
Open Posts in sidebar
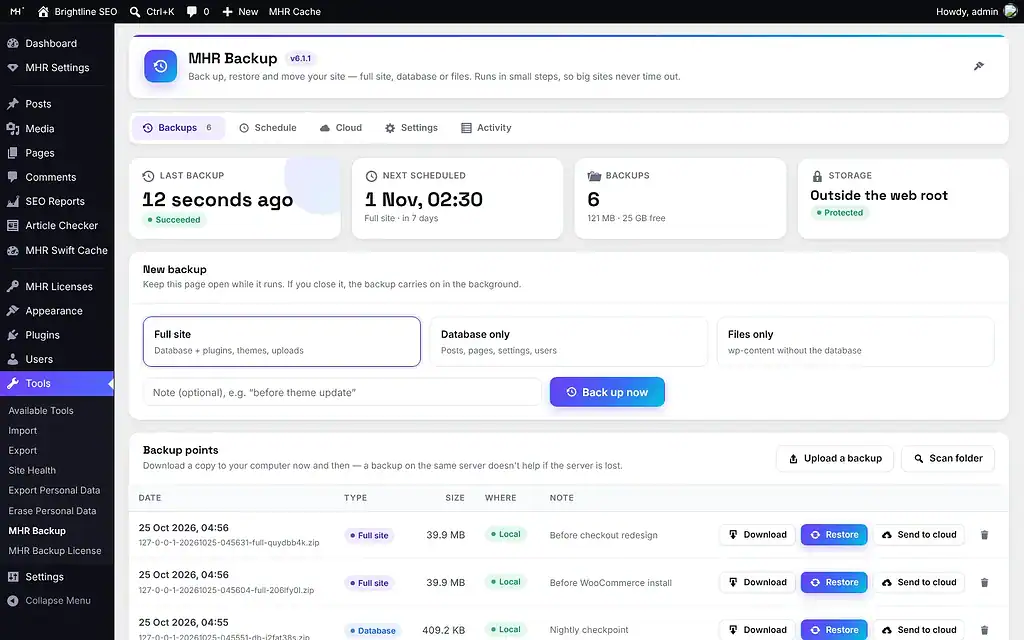[57, 104]
